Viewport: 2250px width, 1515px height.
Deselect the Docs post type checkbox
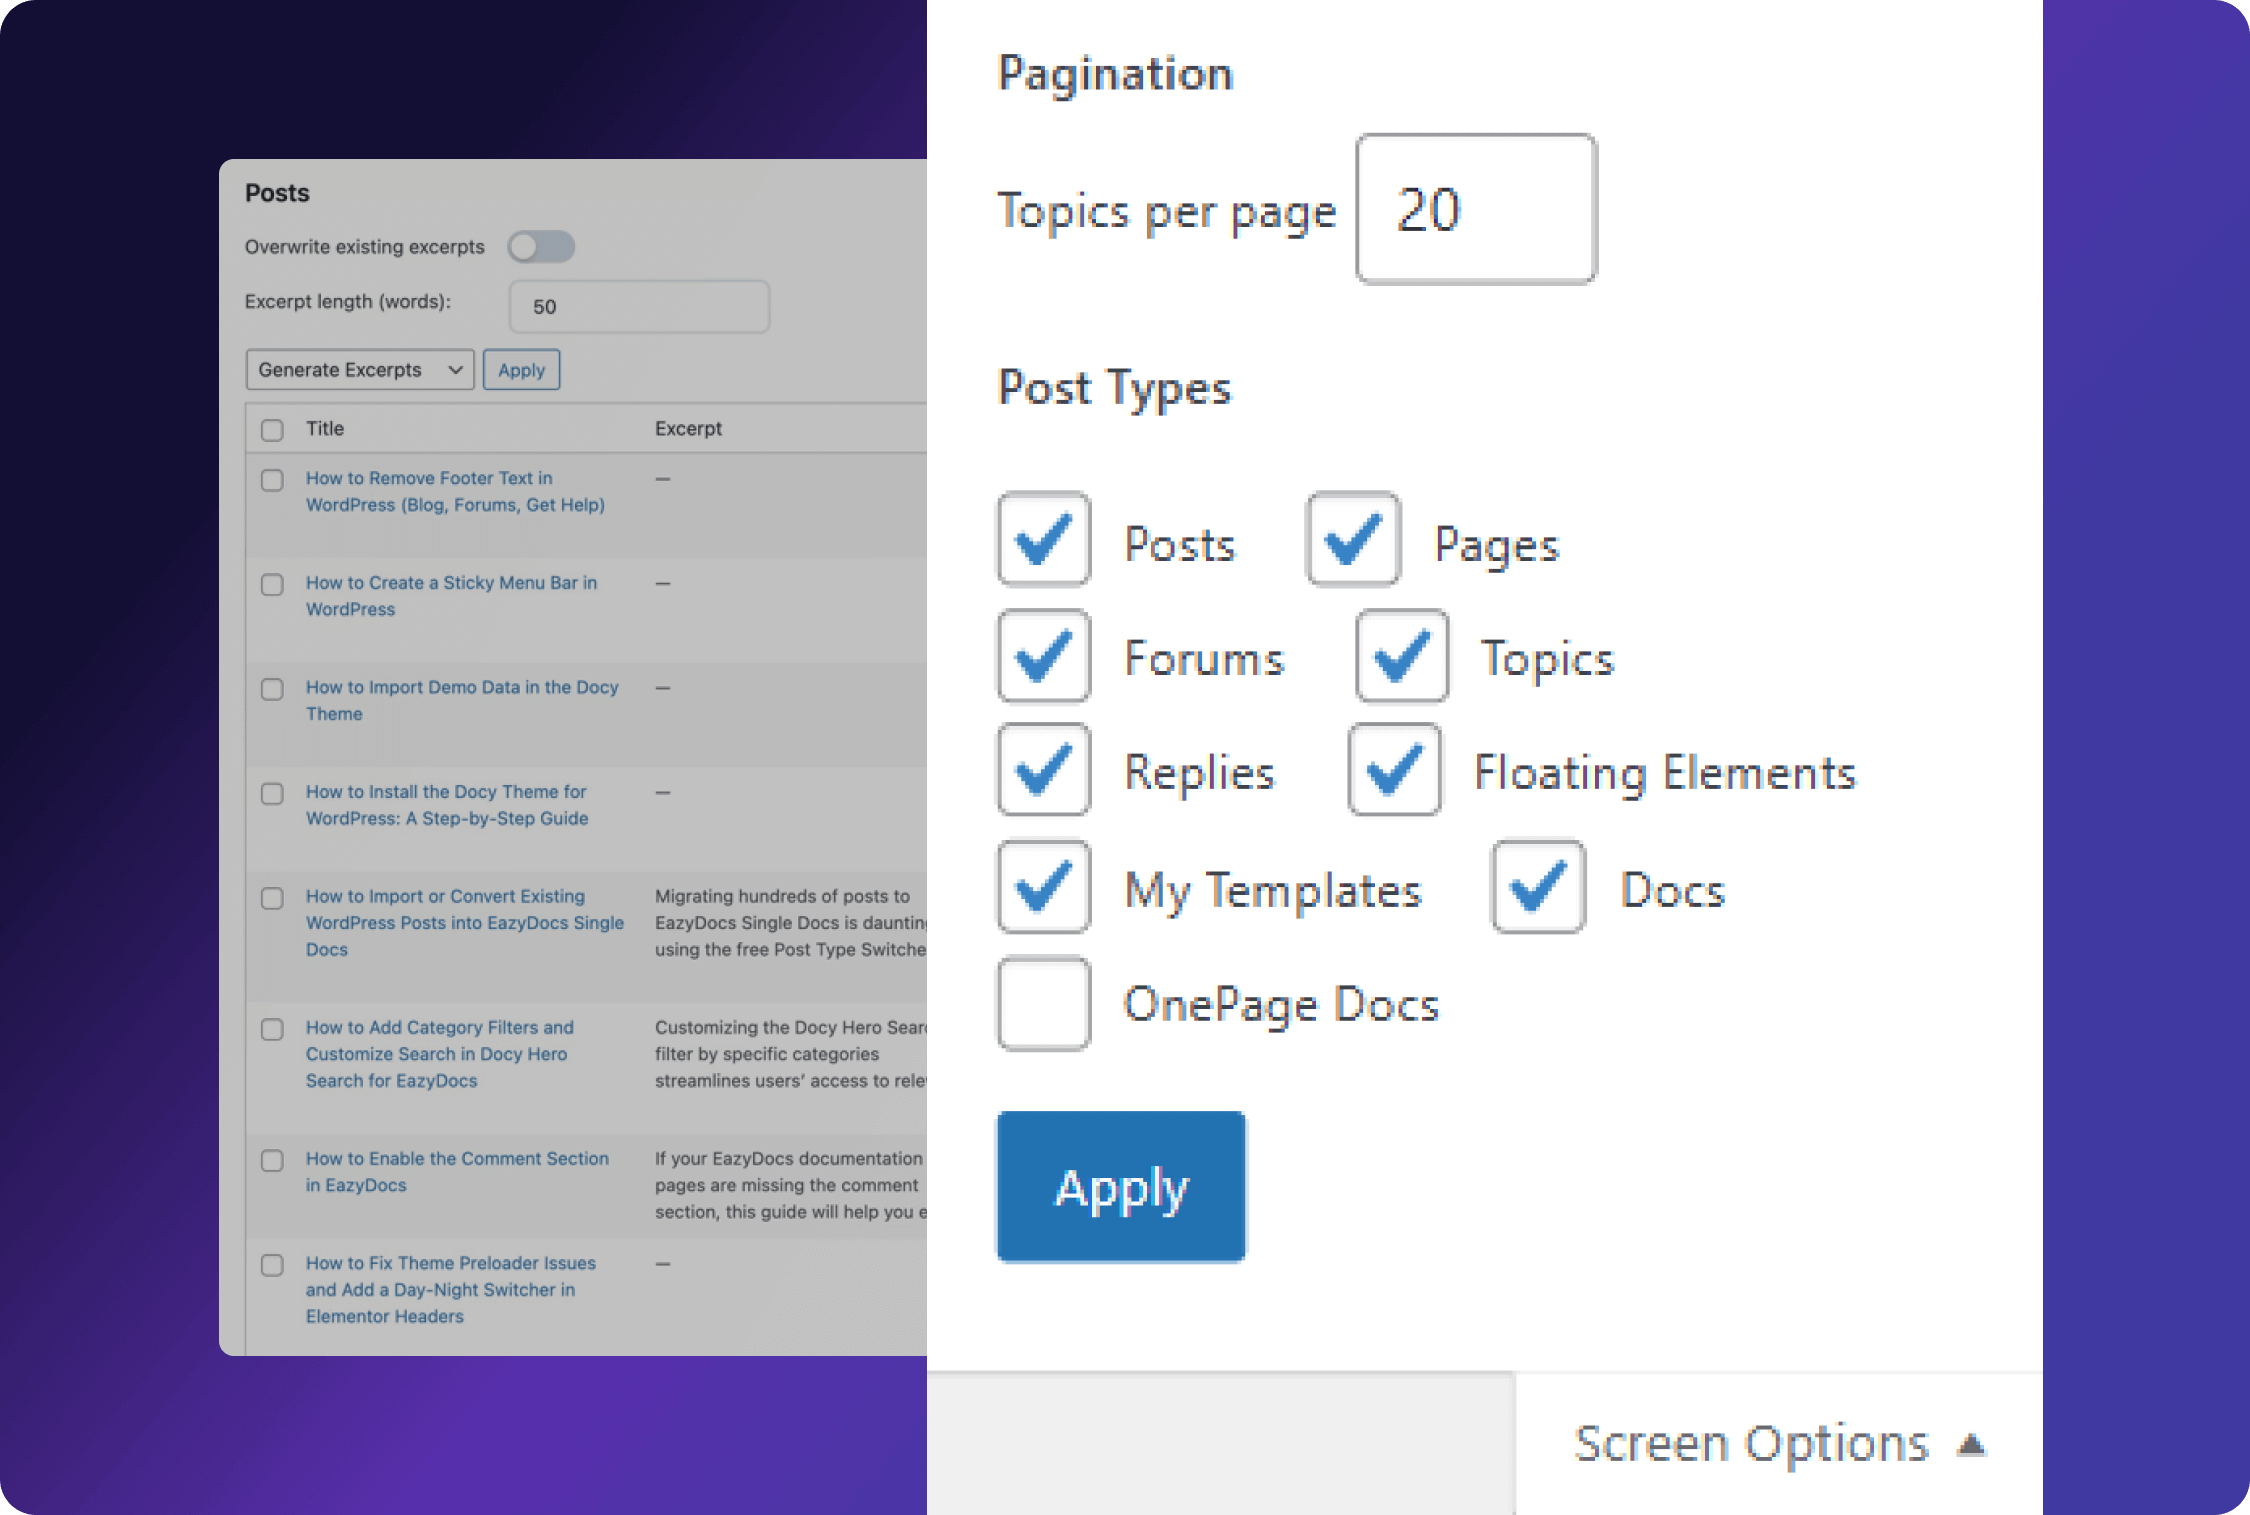pos(1538,887)
